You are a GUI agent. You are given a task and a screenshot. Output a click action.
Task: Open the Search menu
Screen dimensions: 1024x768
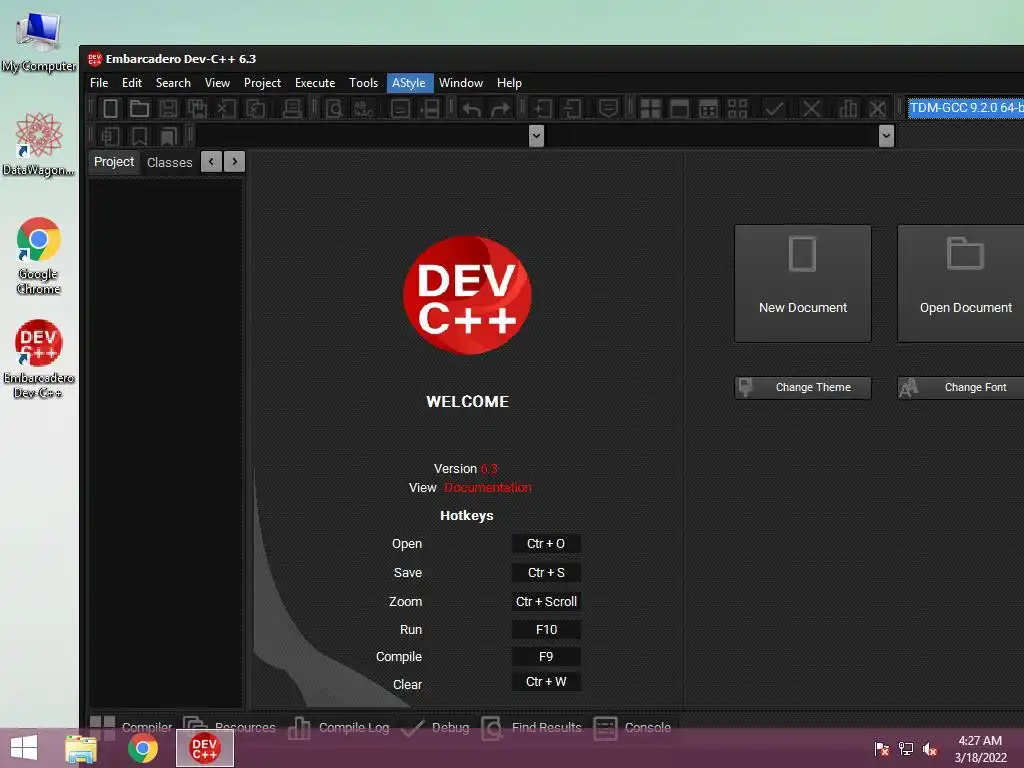click(173, 83)
